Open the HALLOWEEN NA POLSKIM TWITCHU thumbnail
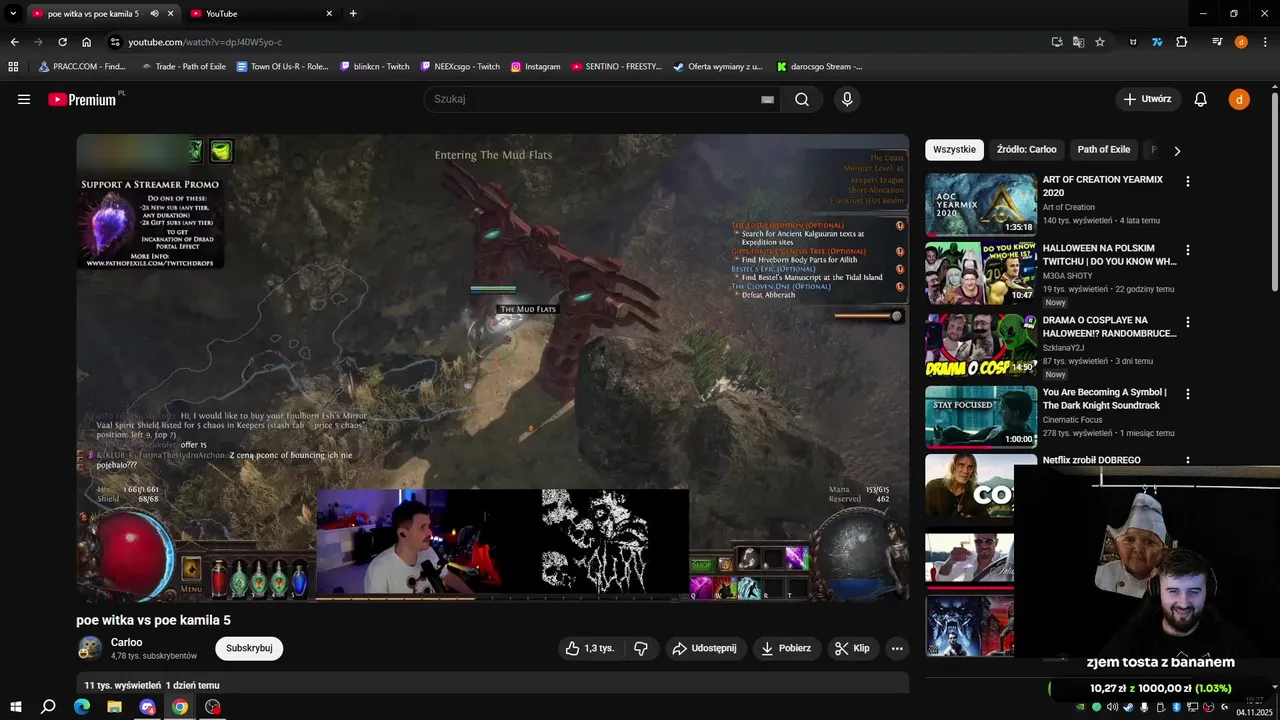 (x=980, y=272)
